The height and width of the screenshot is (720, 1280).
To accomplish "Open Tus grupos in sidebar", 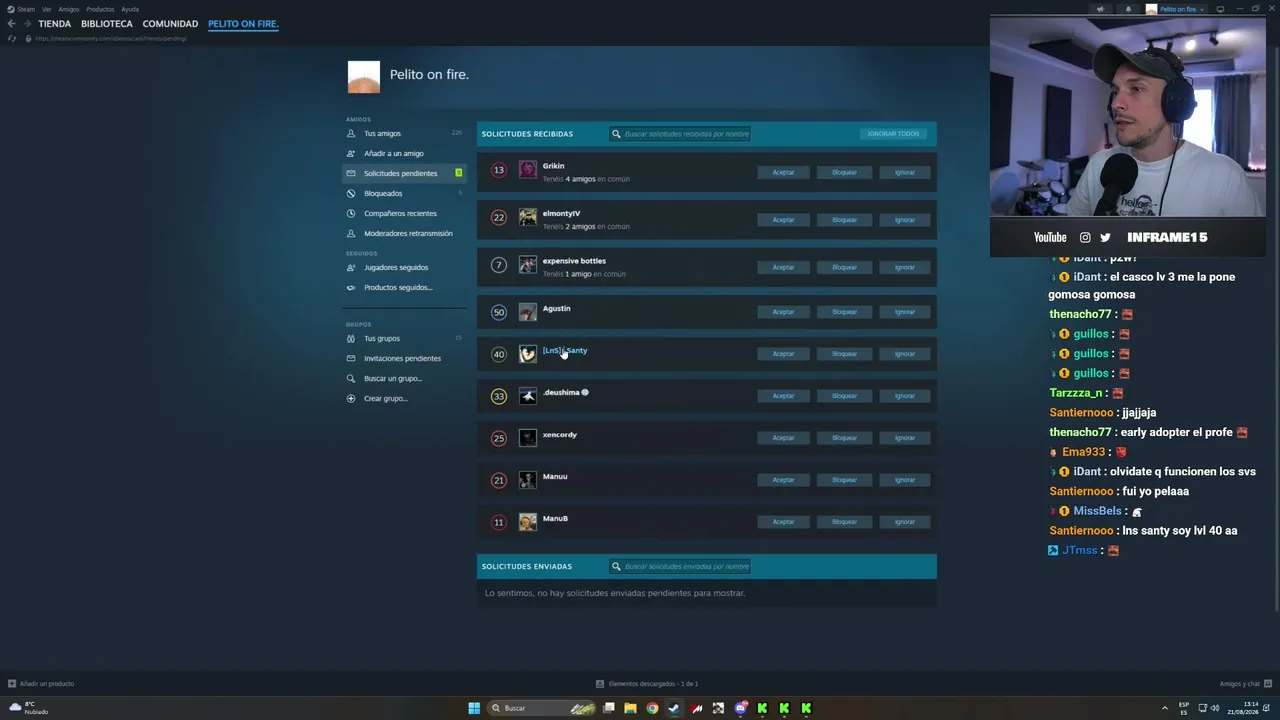I will coord(404,339).
